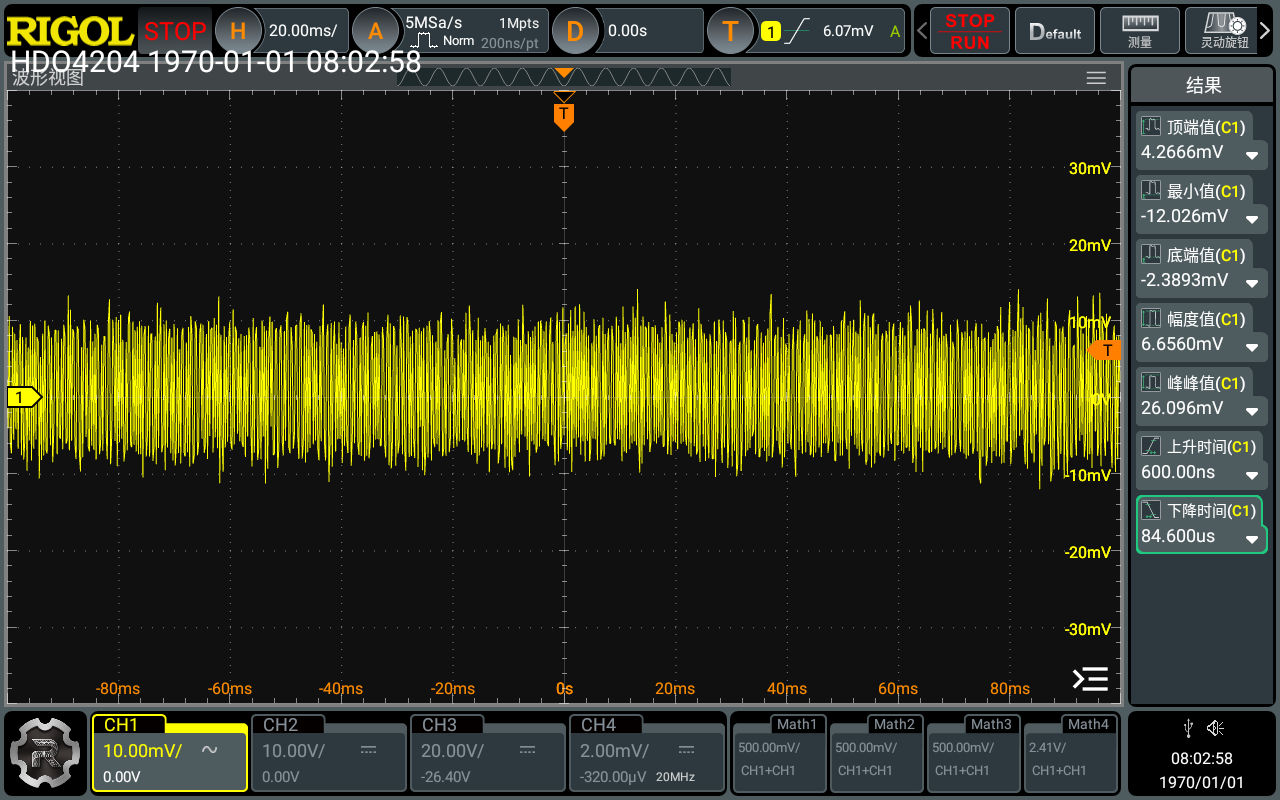The image size is (1280, 800).
Task: Open the acquisition A settings
Action: [374, 31]
